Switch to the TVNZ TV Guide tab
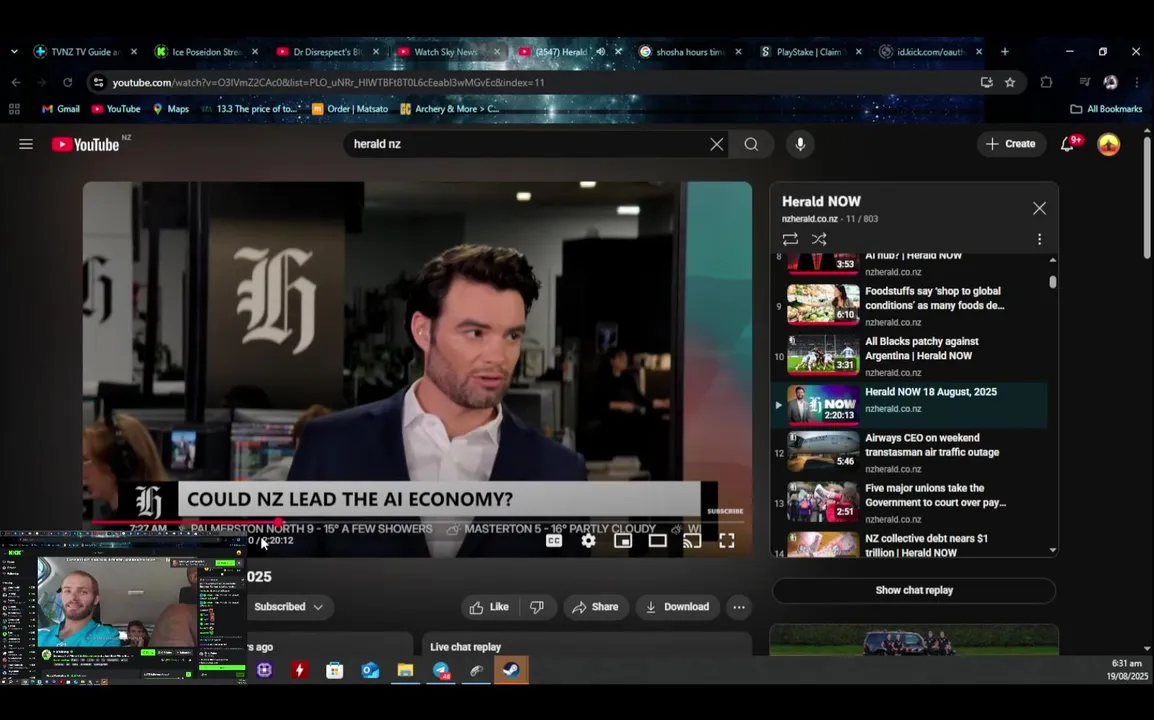The width and height of the screenshot is (1154, 720). [x=85, y=52]
